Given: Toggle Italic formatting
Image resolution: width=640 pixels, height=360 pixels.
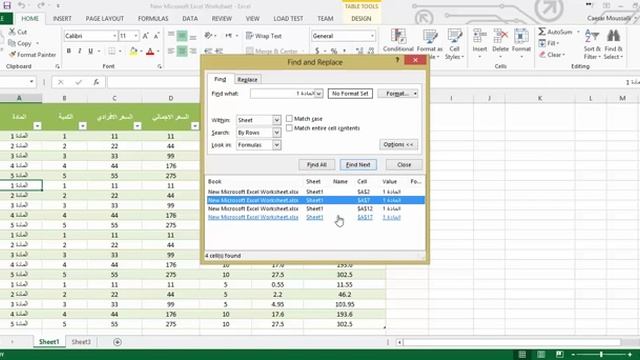Looking at the screenshot, I should [80, 51].
